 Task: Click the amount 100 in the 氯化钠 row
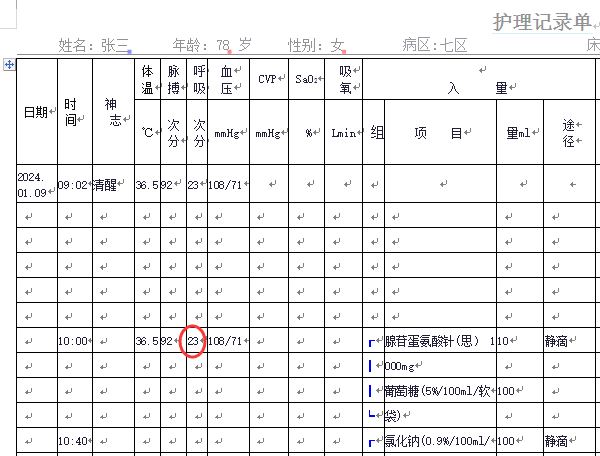click(x=520, y=441)
